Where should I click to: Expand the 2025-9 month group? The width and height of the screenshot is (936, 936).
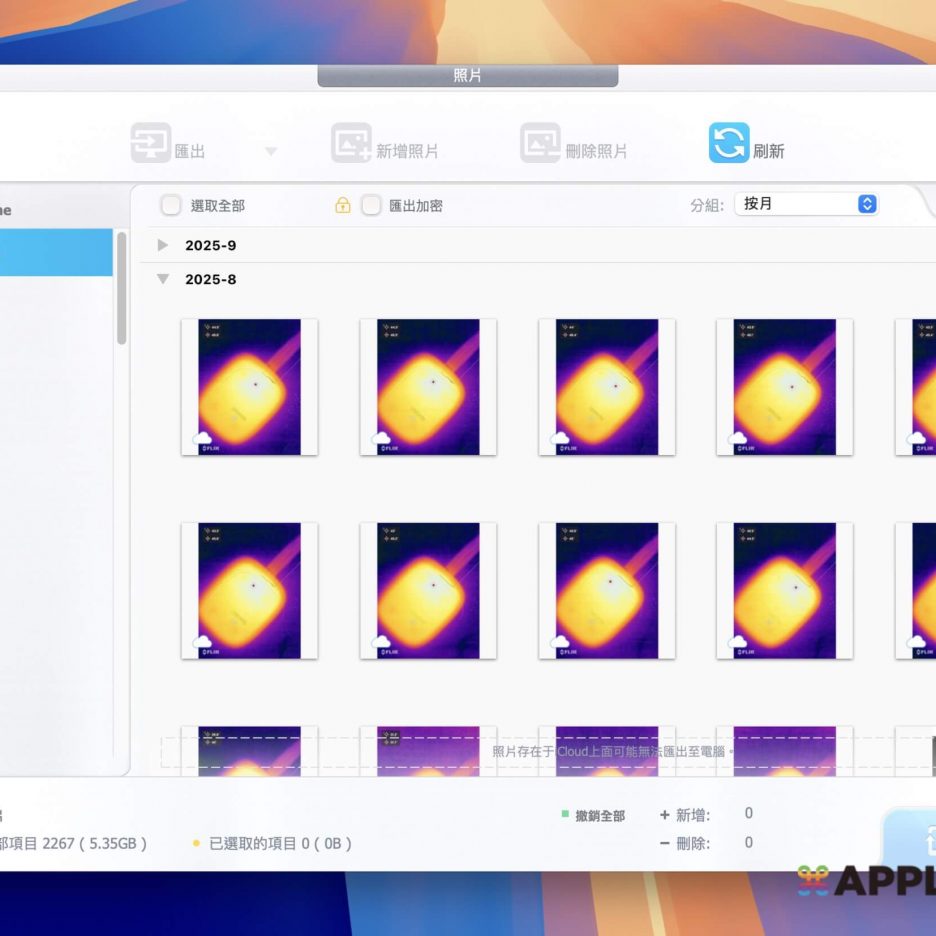(163, 245)
